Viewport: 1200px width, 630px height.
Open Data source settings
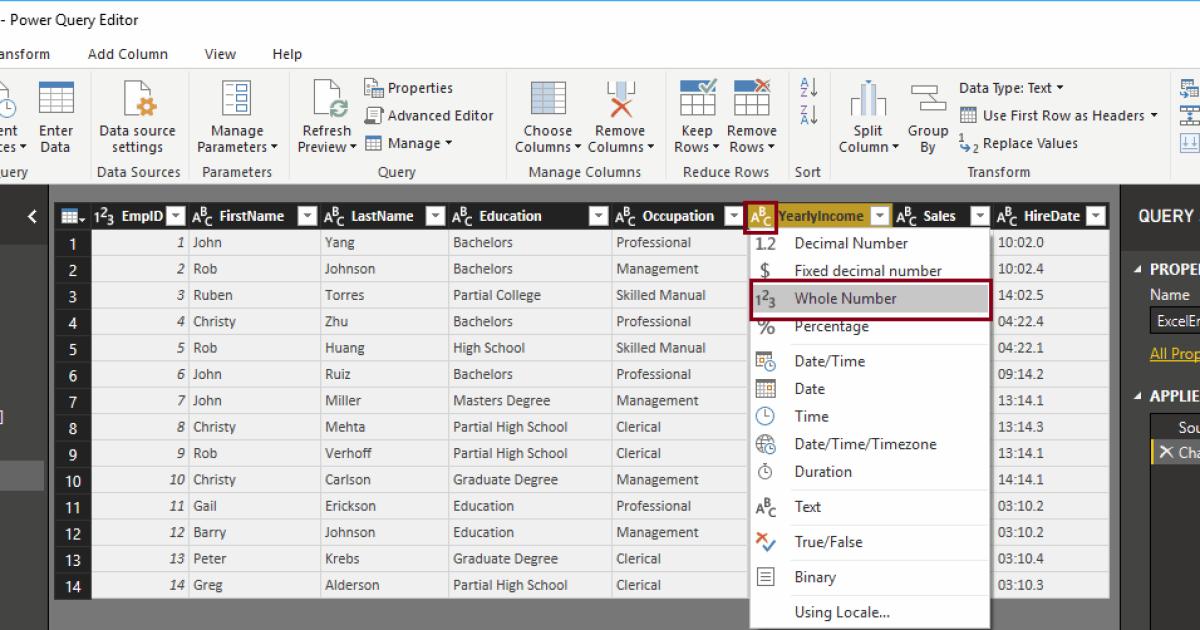(137, 110)
